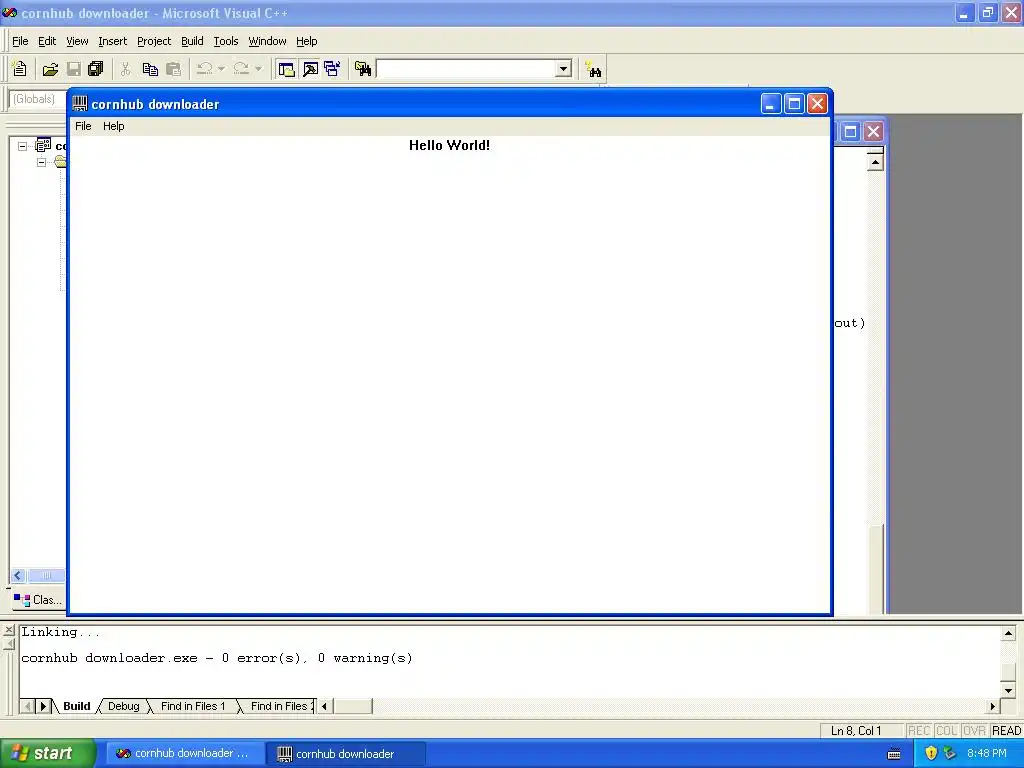Open the Insert menu
Viewport: 1024px width, 768px height.
pyautogui.click(x=112, y=41)
